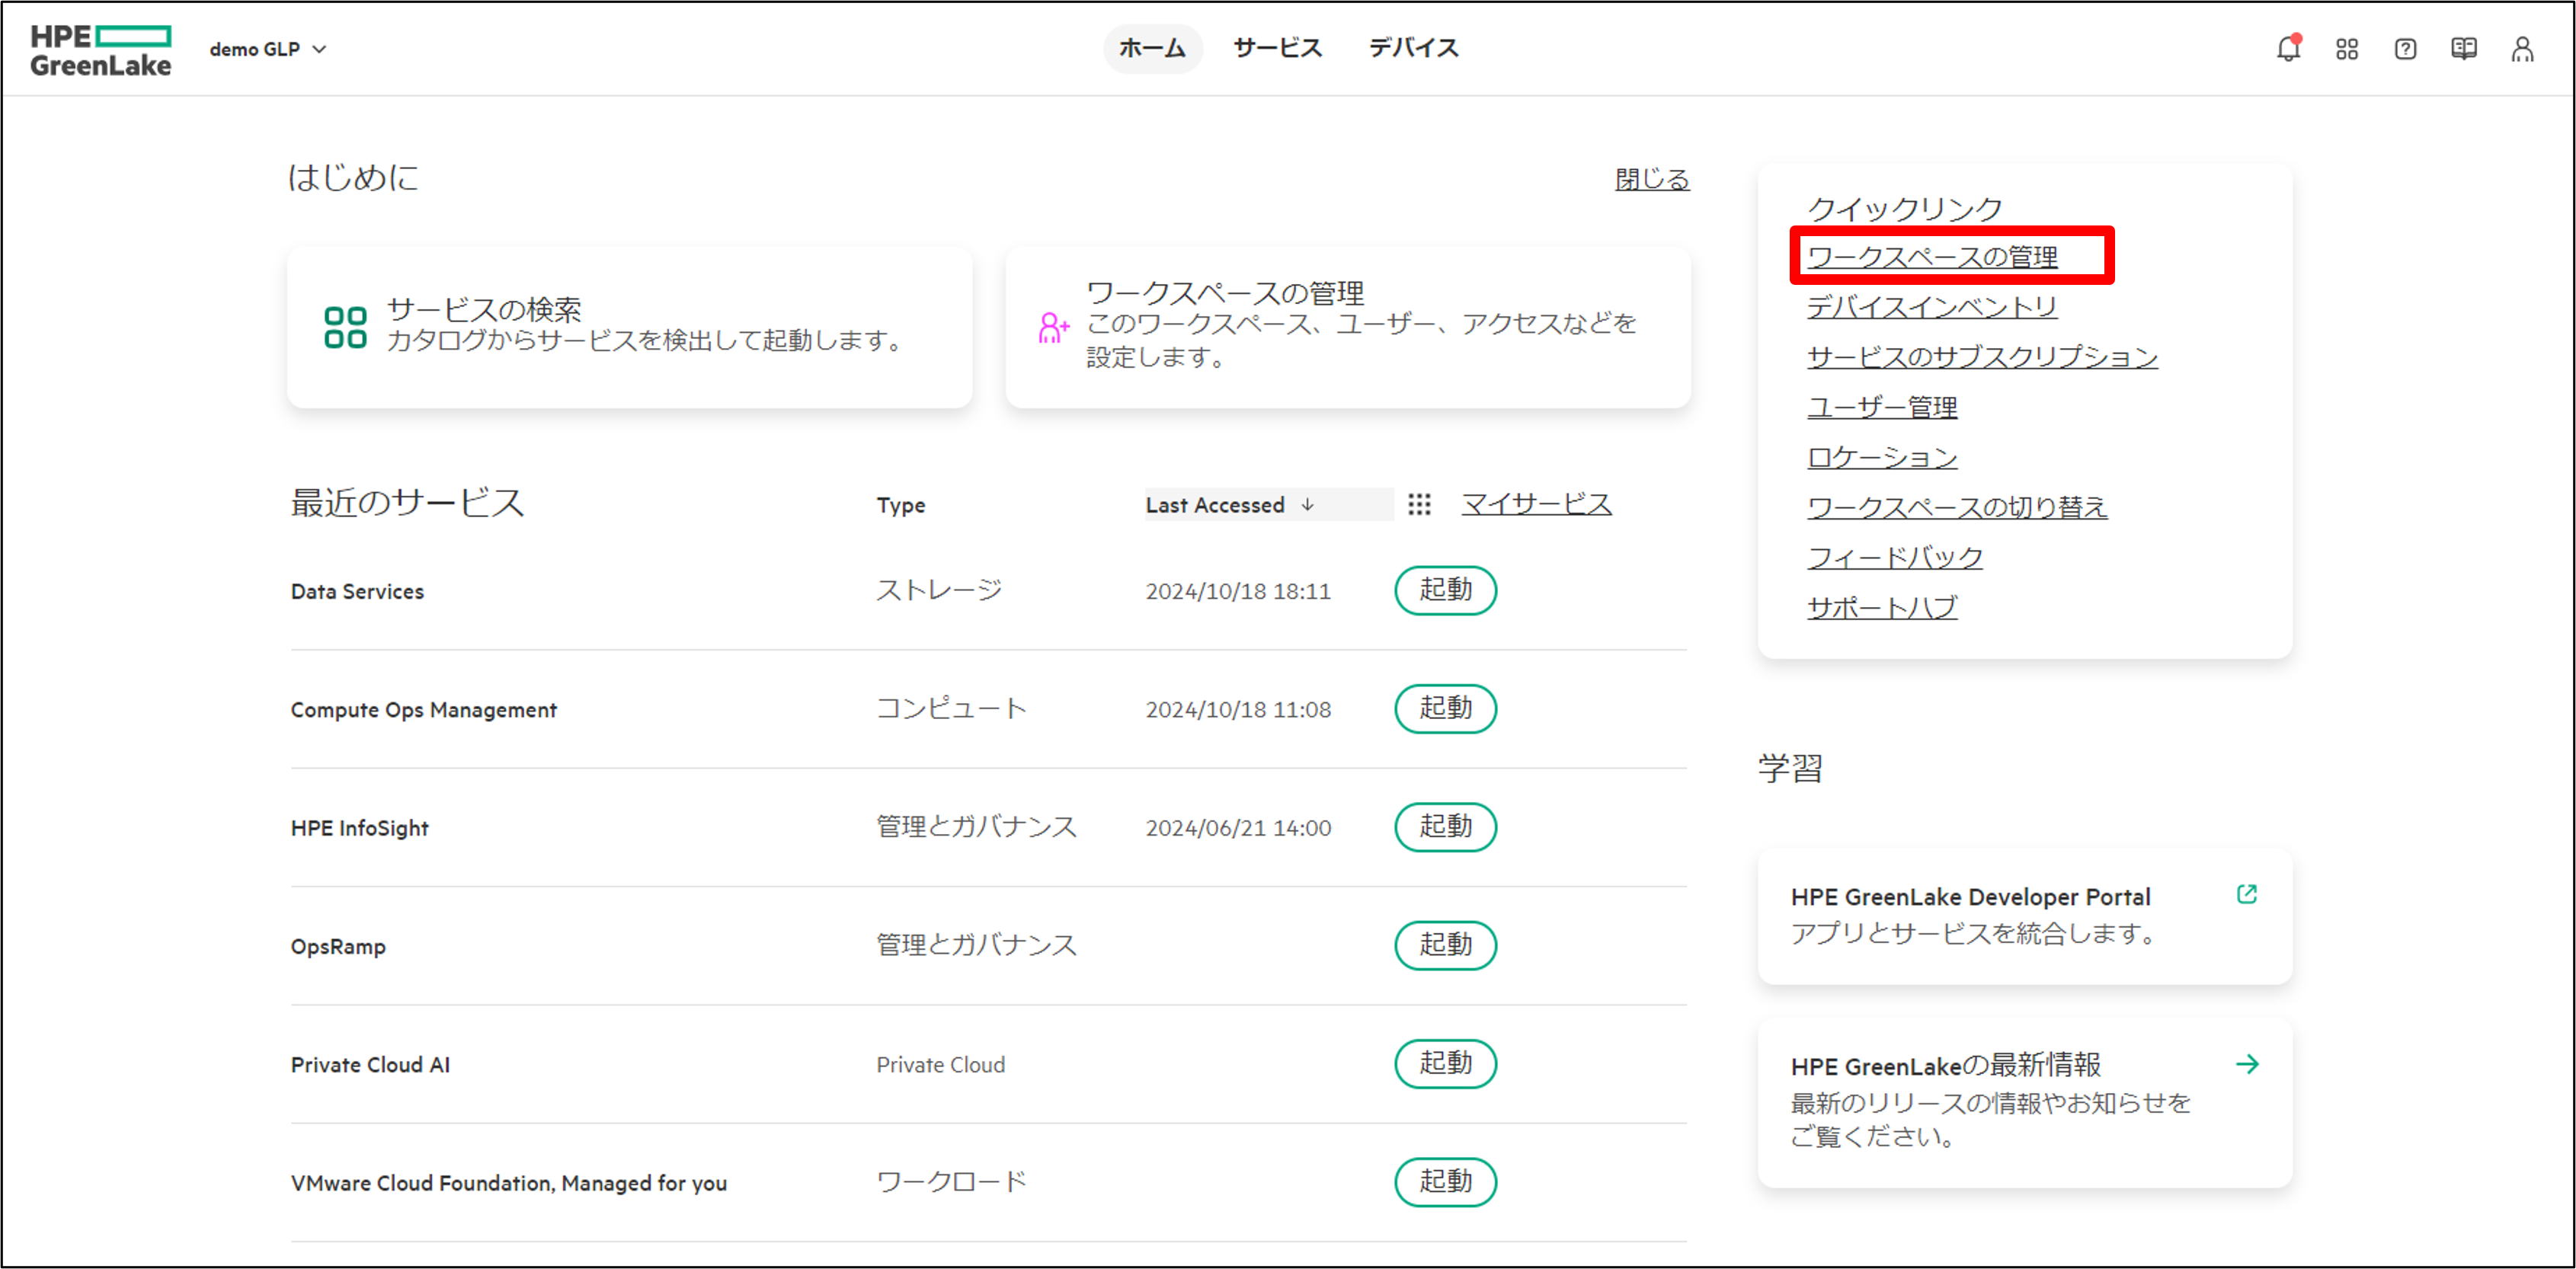This screenshot has height=1269, width=2576.
Task: Click the 2024/10/18 18:11 timestamp
Action: [x=1238, y=591]
